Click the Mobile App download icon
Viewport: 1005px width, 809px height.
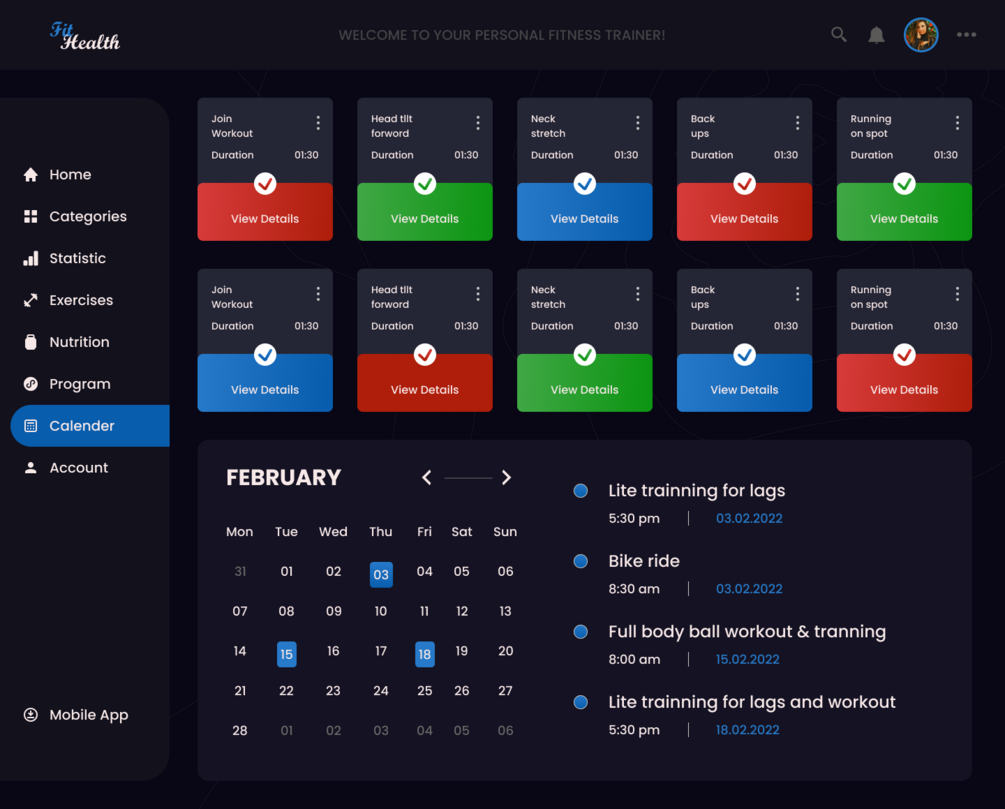point(30,714)
